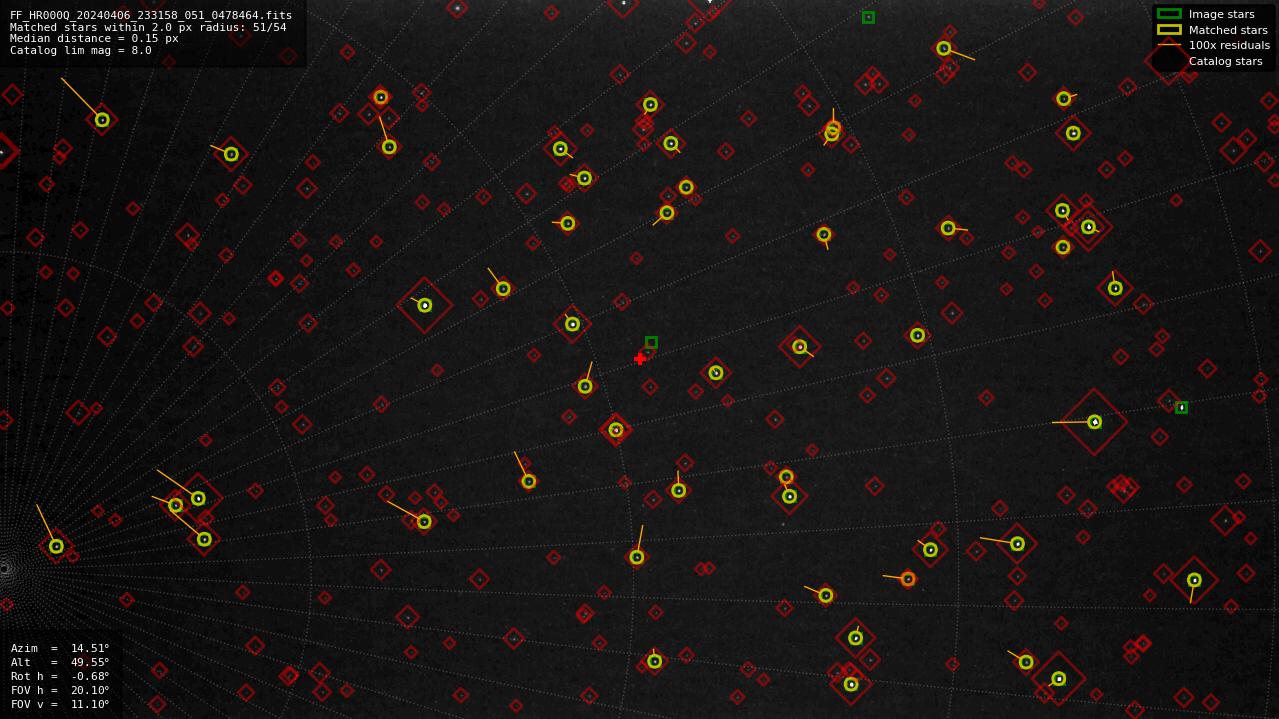Click the 'Image stars' legend label
Image resolution: width=1279 pixels, height=719 pixels.
click(x=1221, y=14)
